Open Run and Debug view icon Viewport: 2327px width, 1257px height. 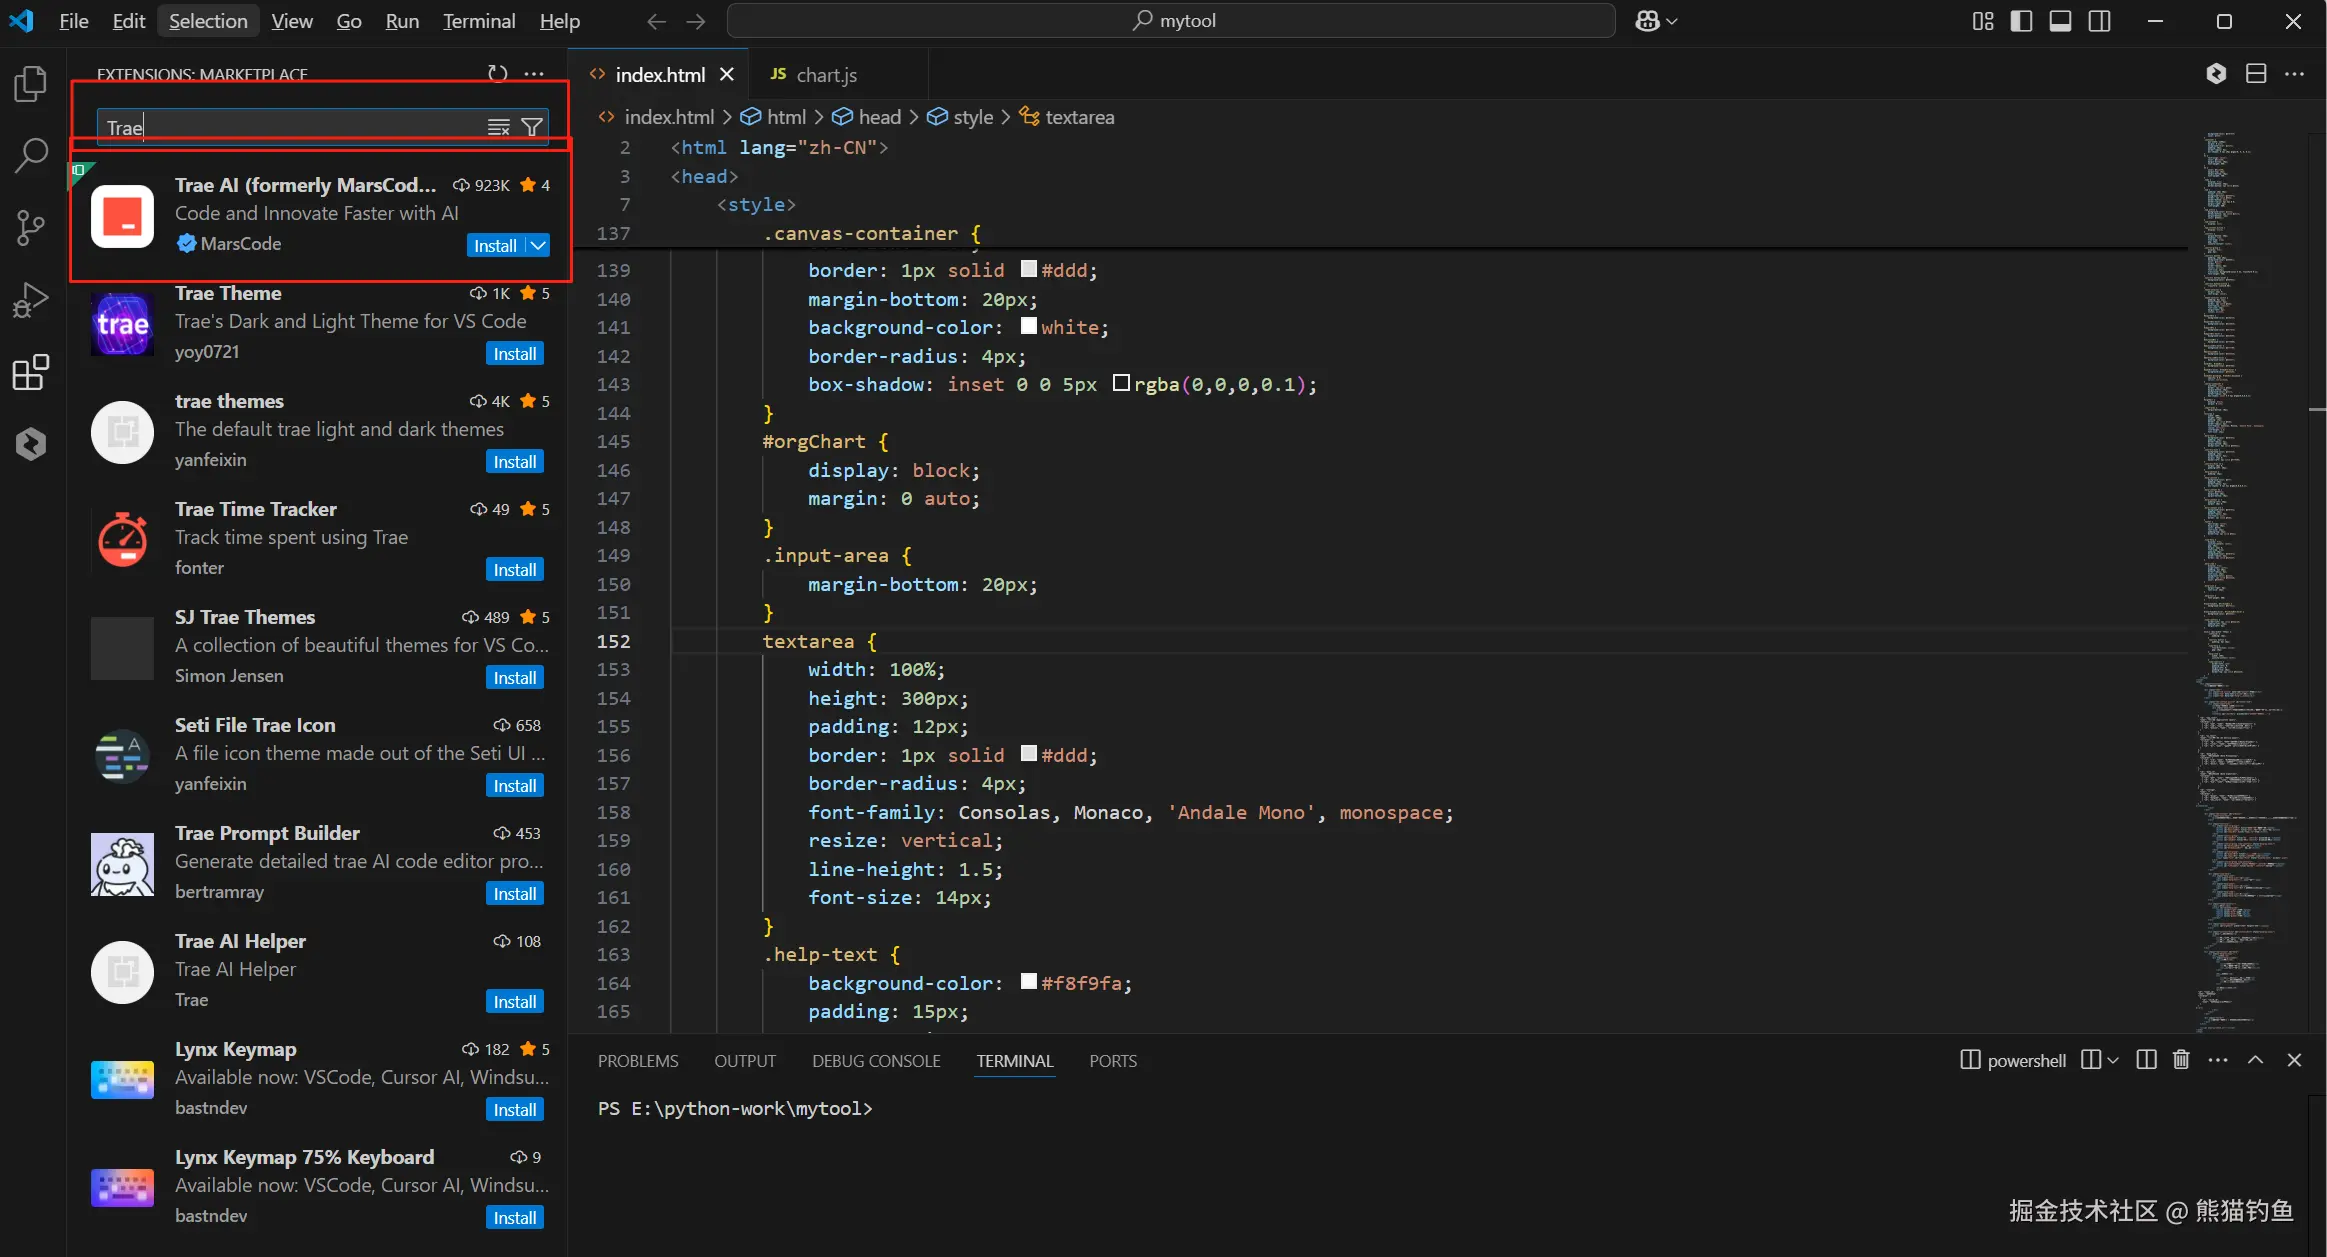(x=30, y=300)
